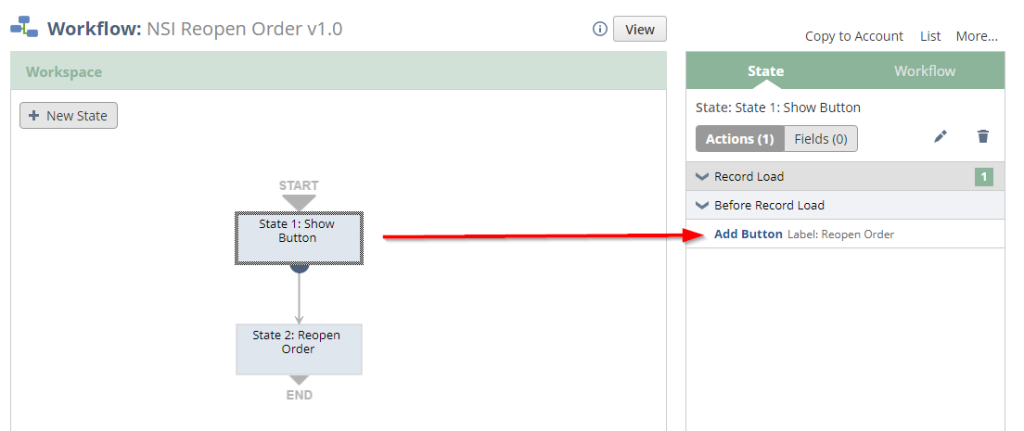Open the Copy to Account link
Viewport: 1024px width, 431px height.
click(x=854, y=37)
